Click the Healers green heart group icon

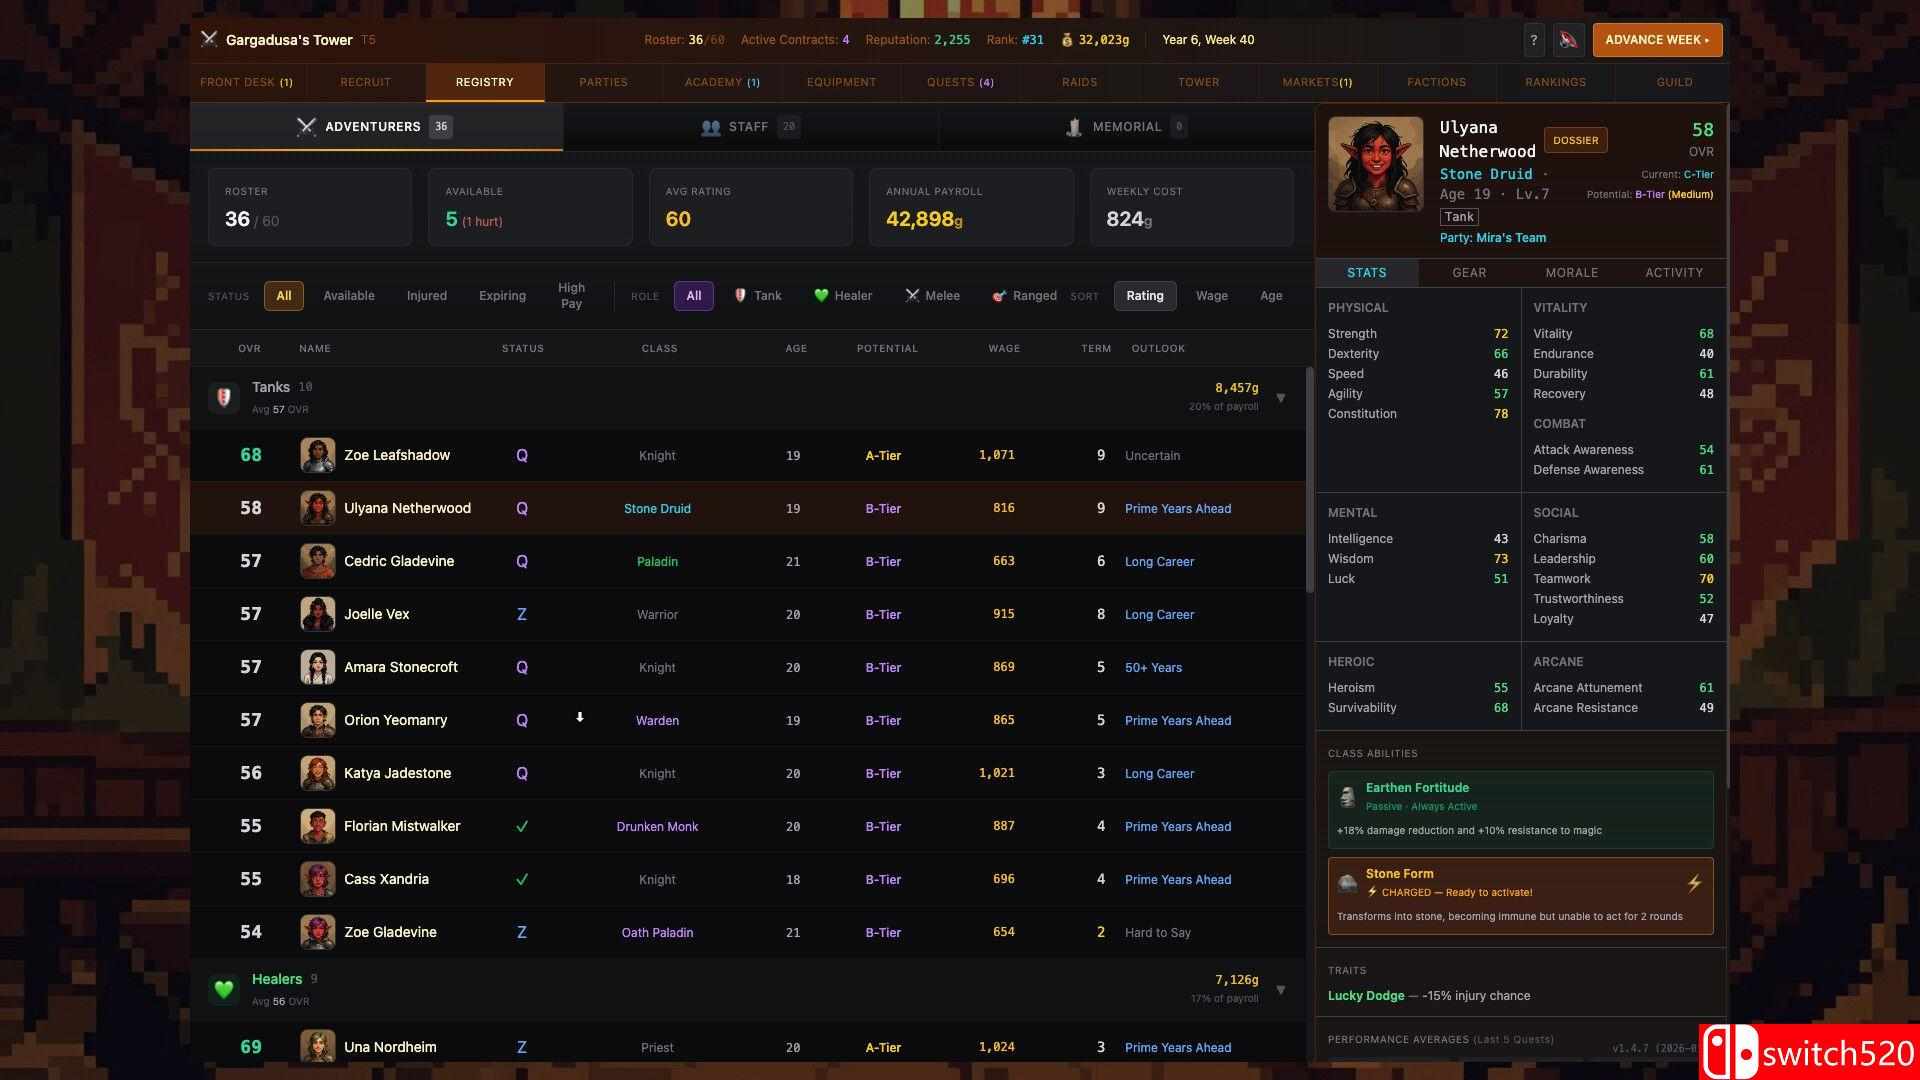click(x=224, y=989)
